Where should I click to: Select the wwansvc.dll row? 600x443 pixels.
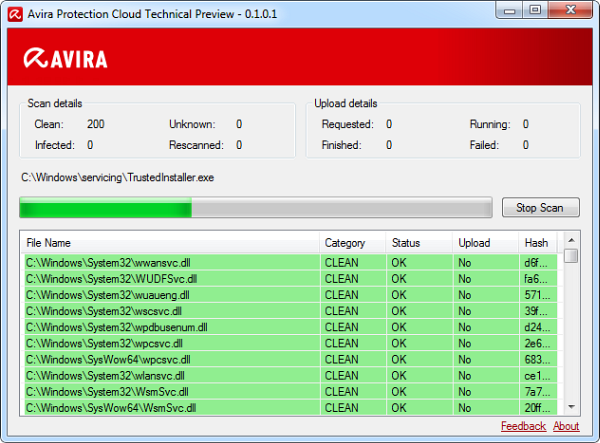pos(291,263)
